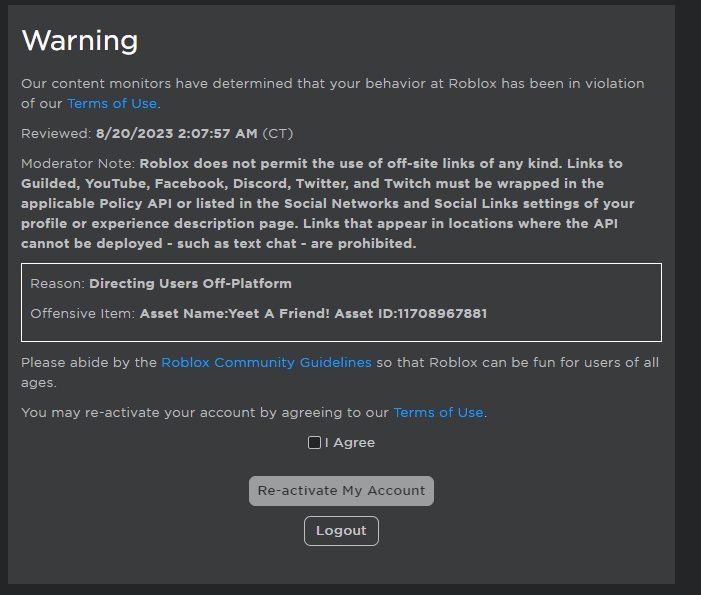Select the Warning heading text
This screenshot has width=701, height=595.
(80, 40)
